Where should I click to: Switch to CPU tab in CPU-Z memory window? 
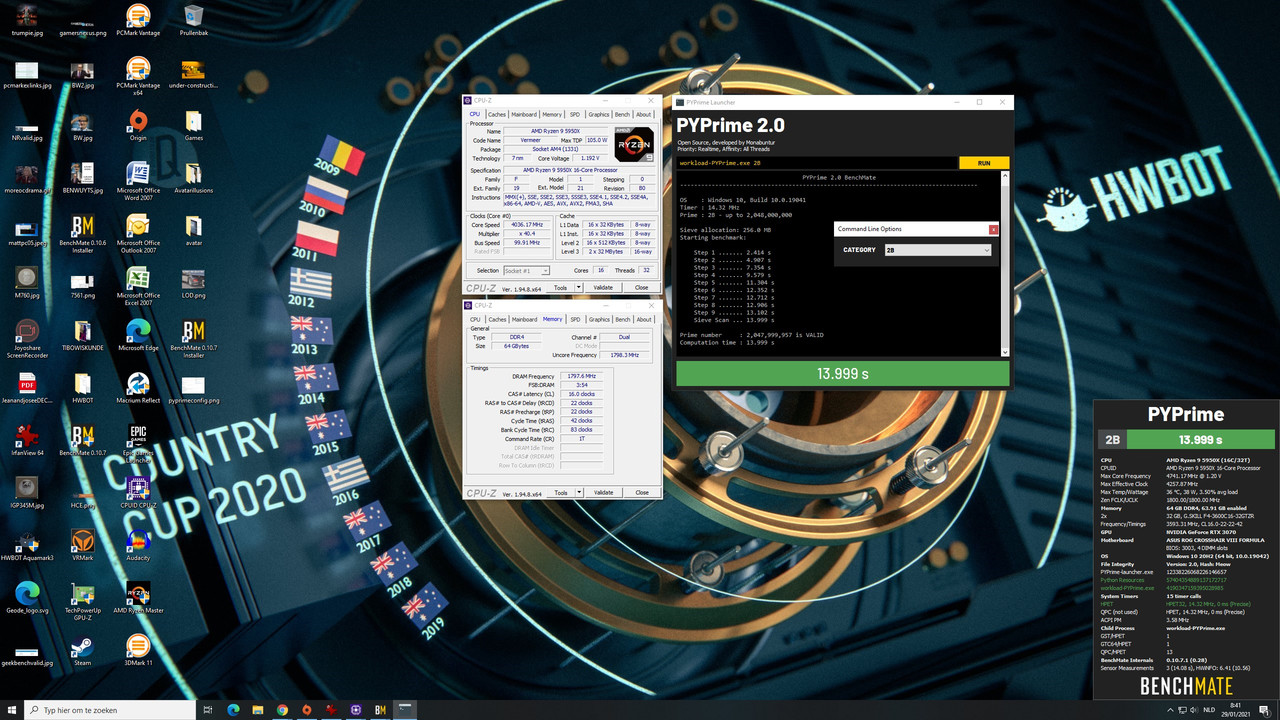[x=475, y=319]
